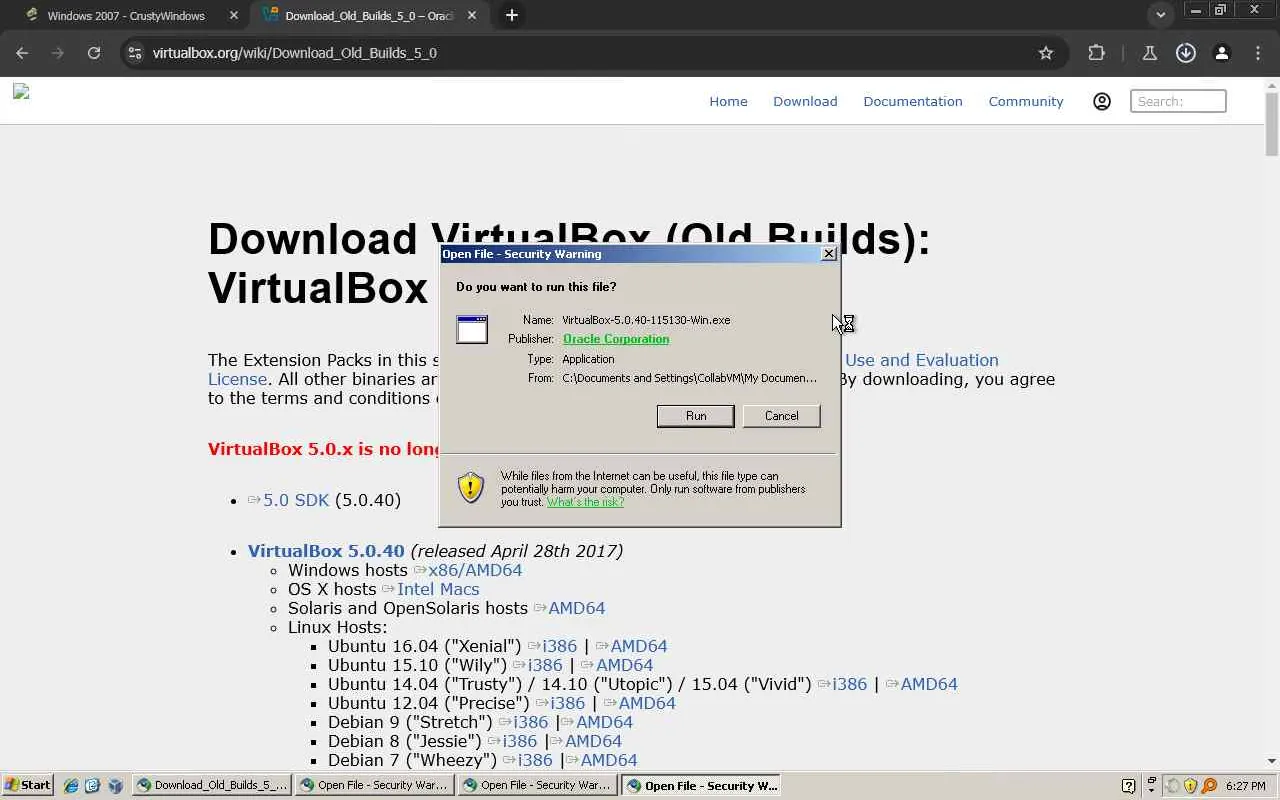Open the Chrome three-dot menu
Screen dimensions: 1280x800
click(x=1258, y=53)
